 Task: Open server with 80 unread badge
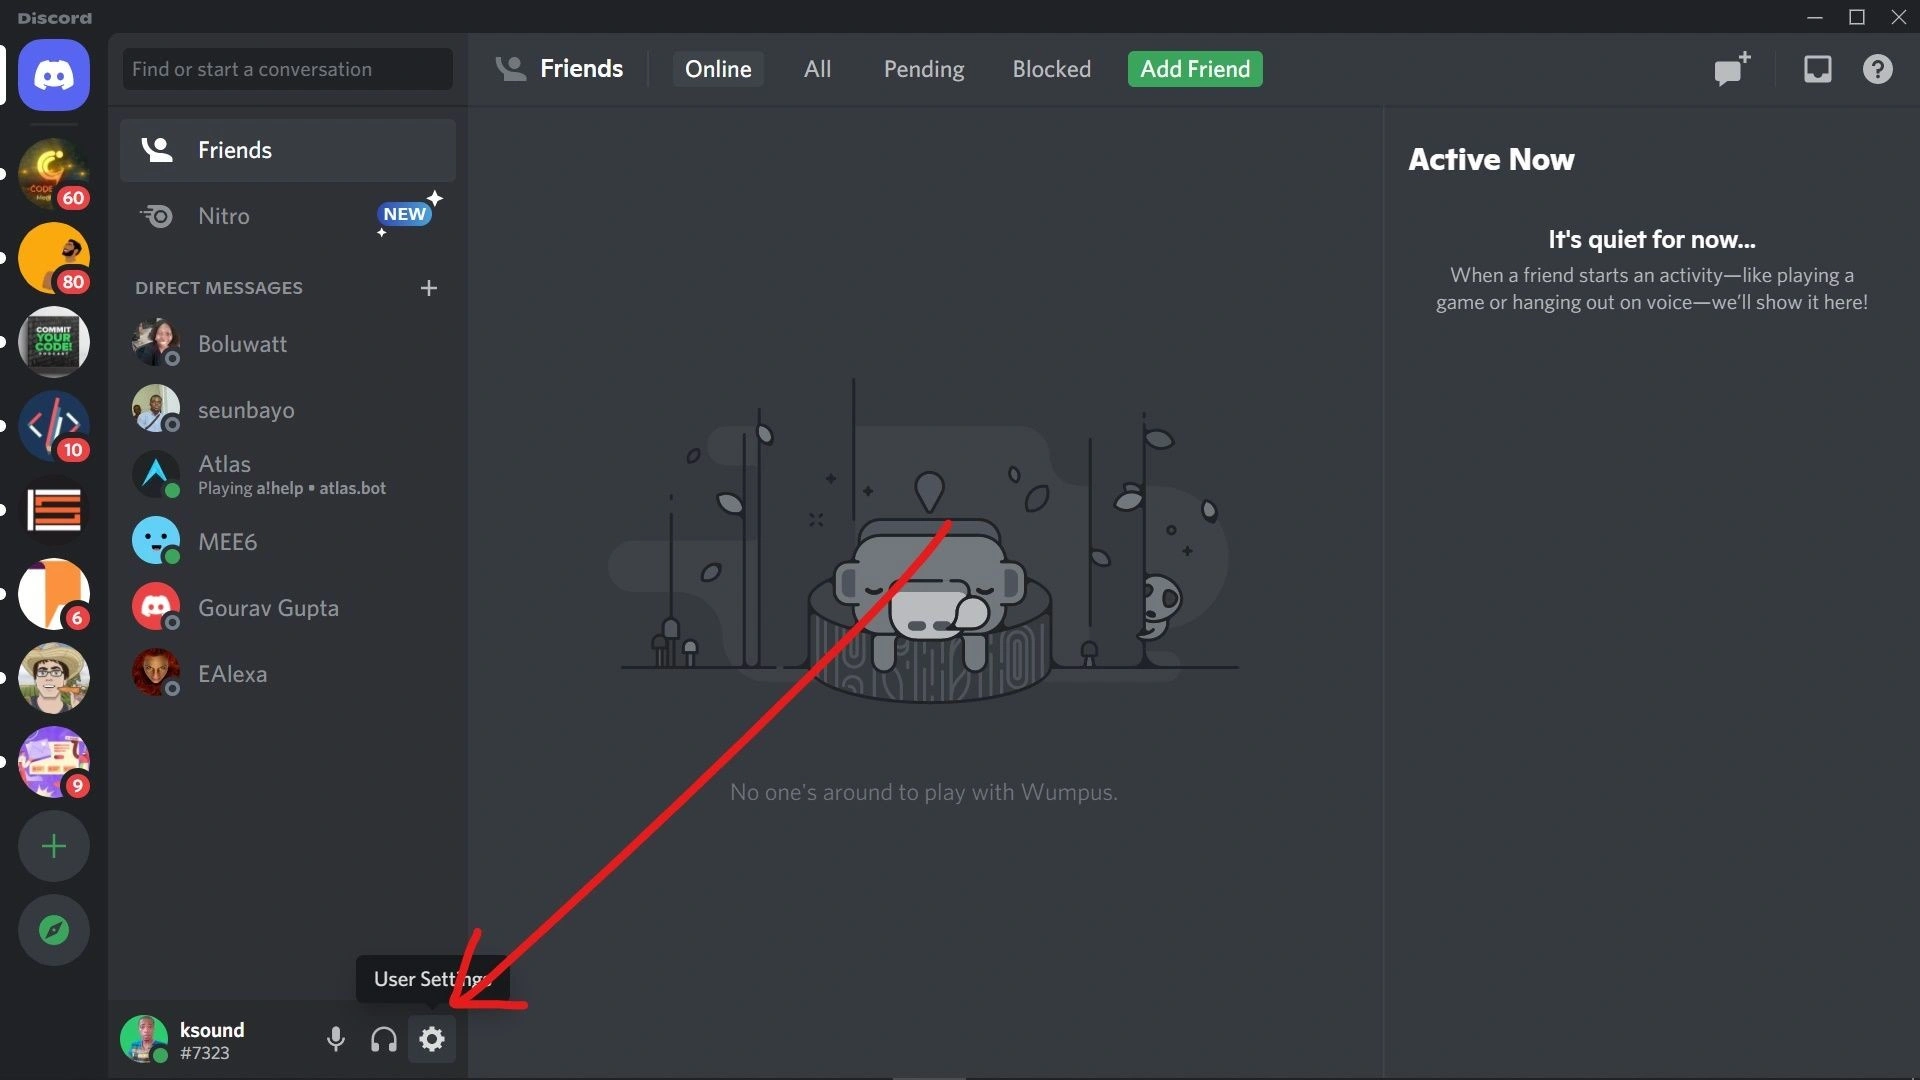coord(54,258)
